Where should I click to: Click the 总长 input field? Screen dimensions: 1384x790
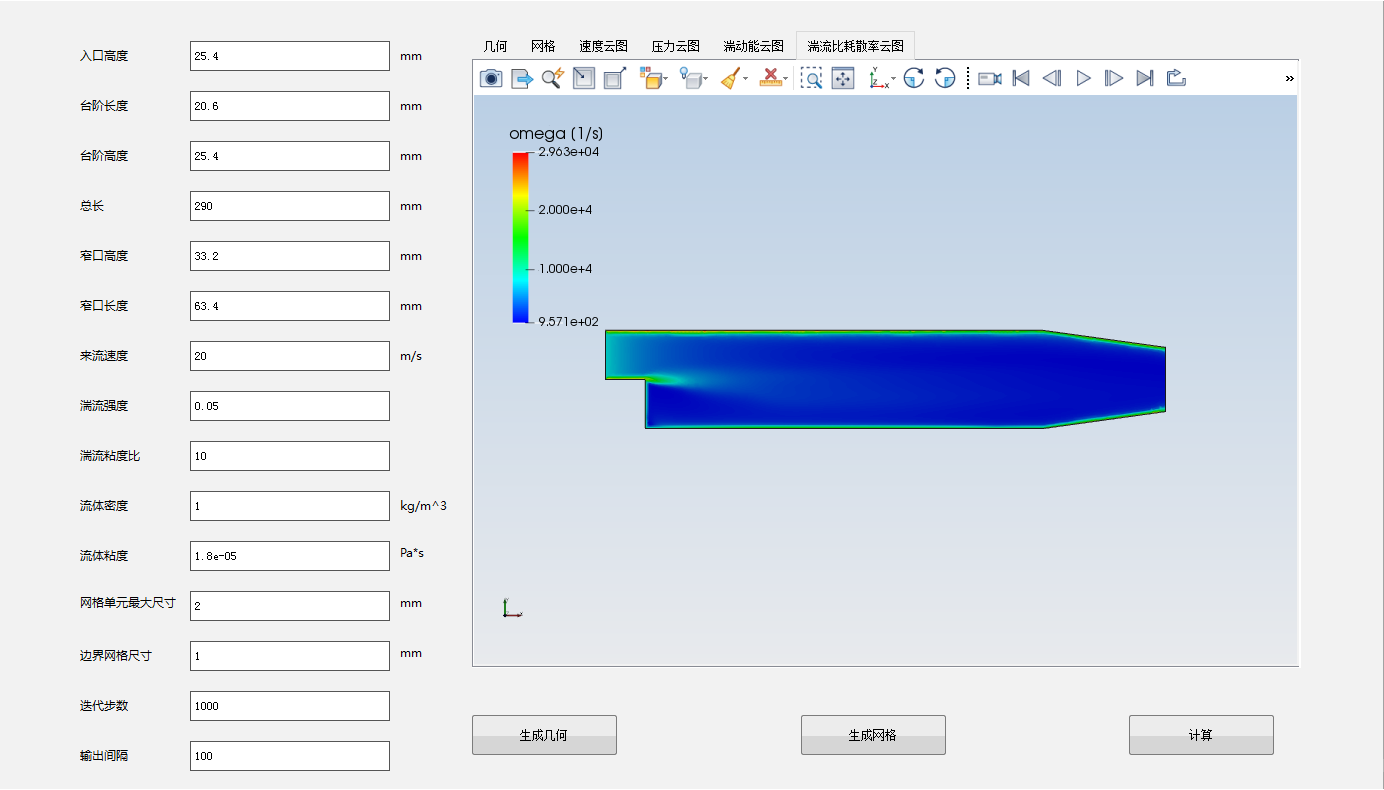pos(290,206)
